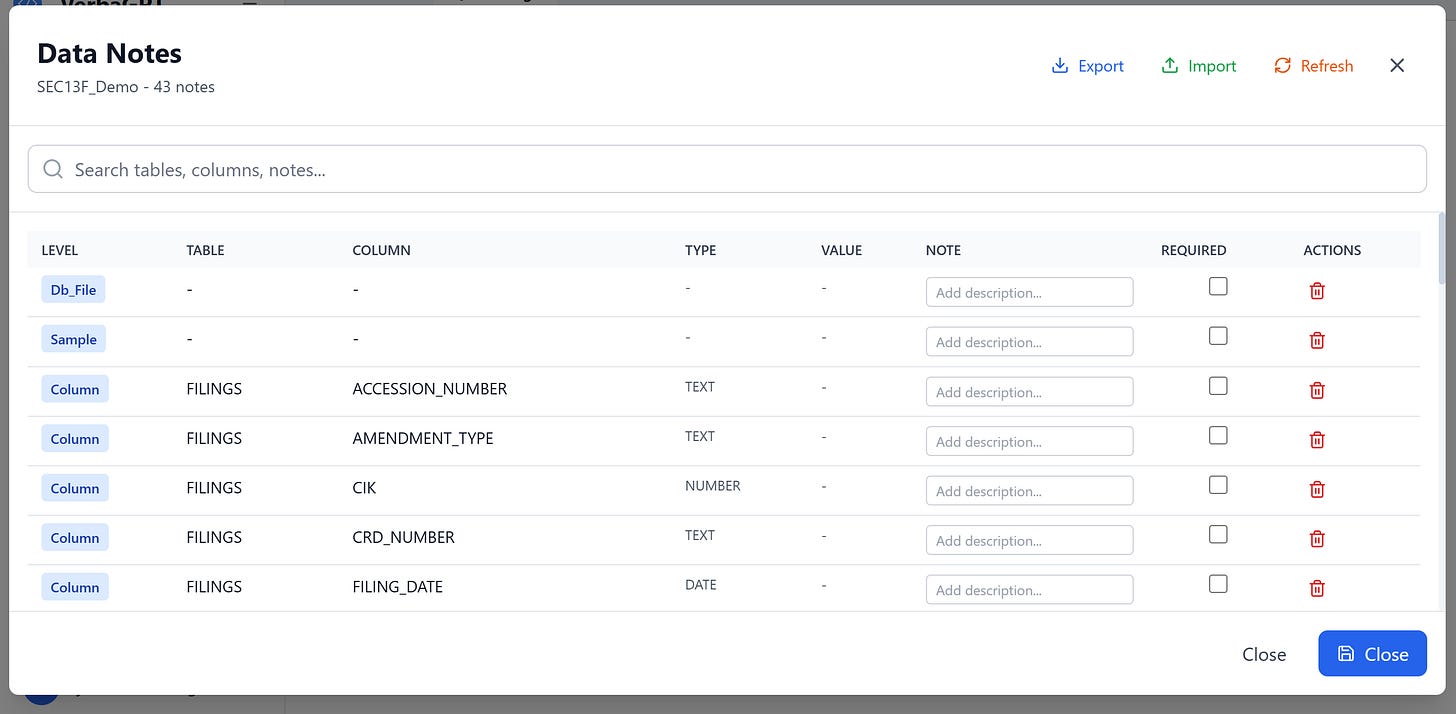Add description for the Sample row

pyautogui.click(x=1029, y=342)
